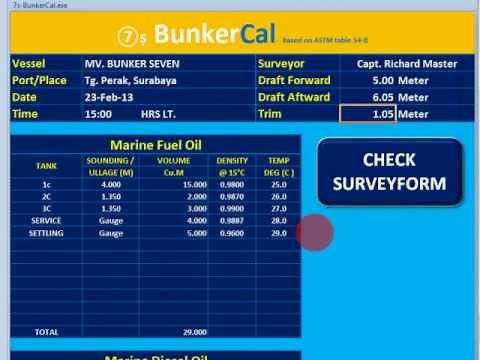
Task: Click the VOLUME Cu.M column header
Action: point(174,166)
